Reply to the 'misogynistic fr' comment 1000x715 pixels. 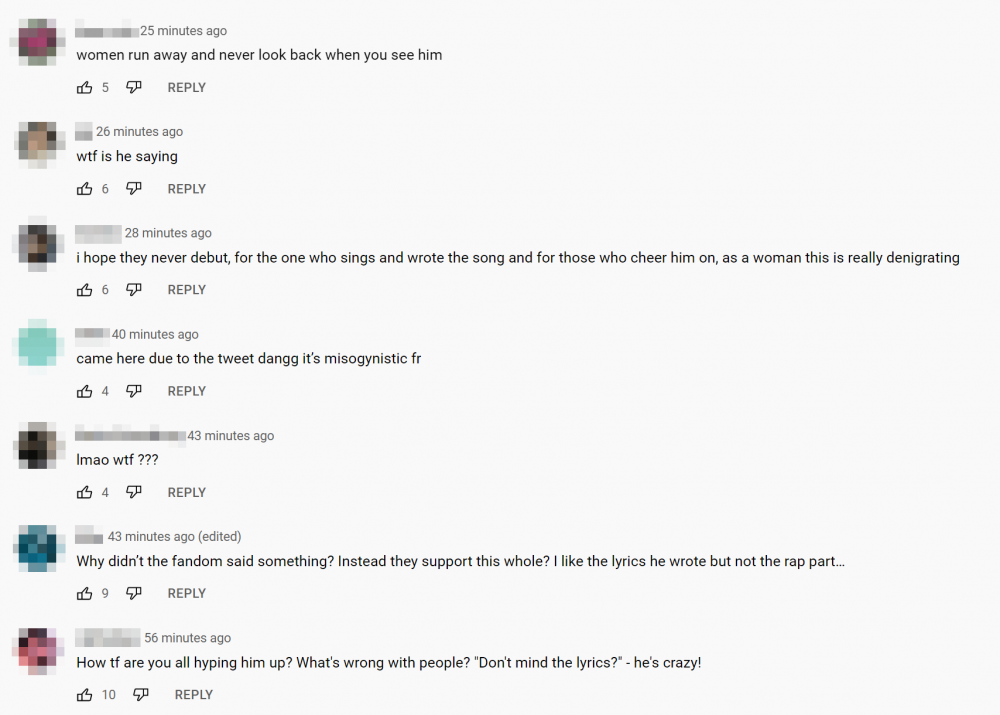click(x=186, y=391)
